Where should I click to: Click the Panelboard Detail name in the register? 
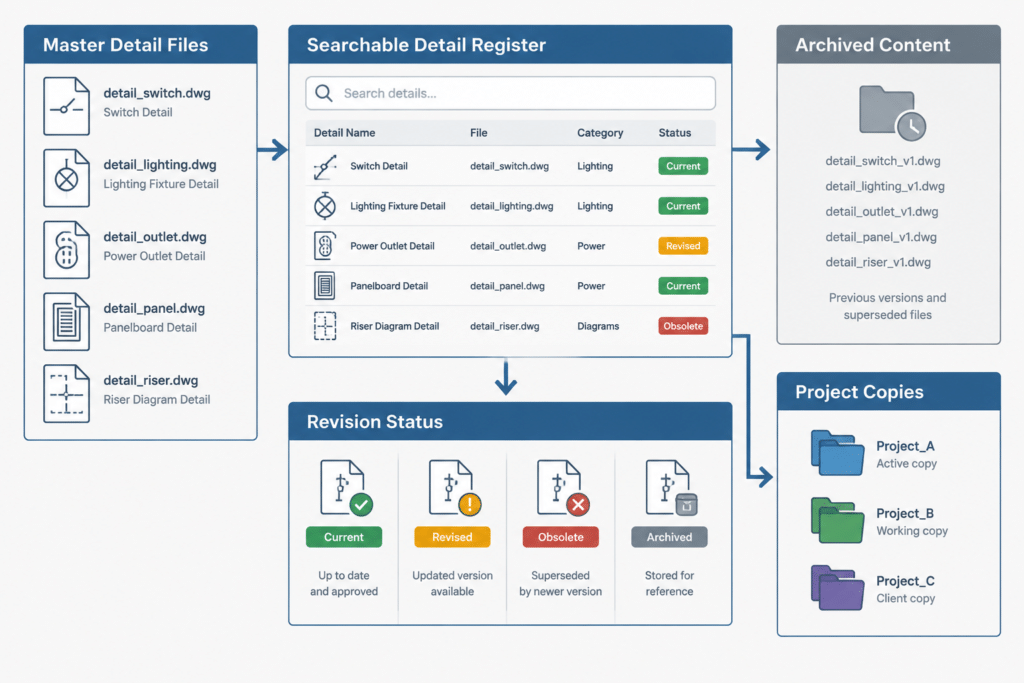point(389,285)
